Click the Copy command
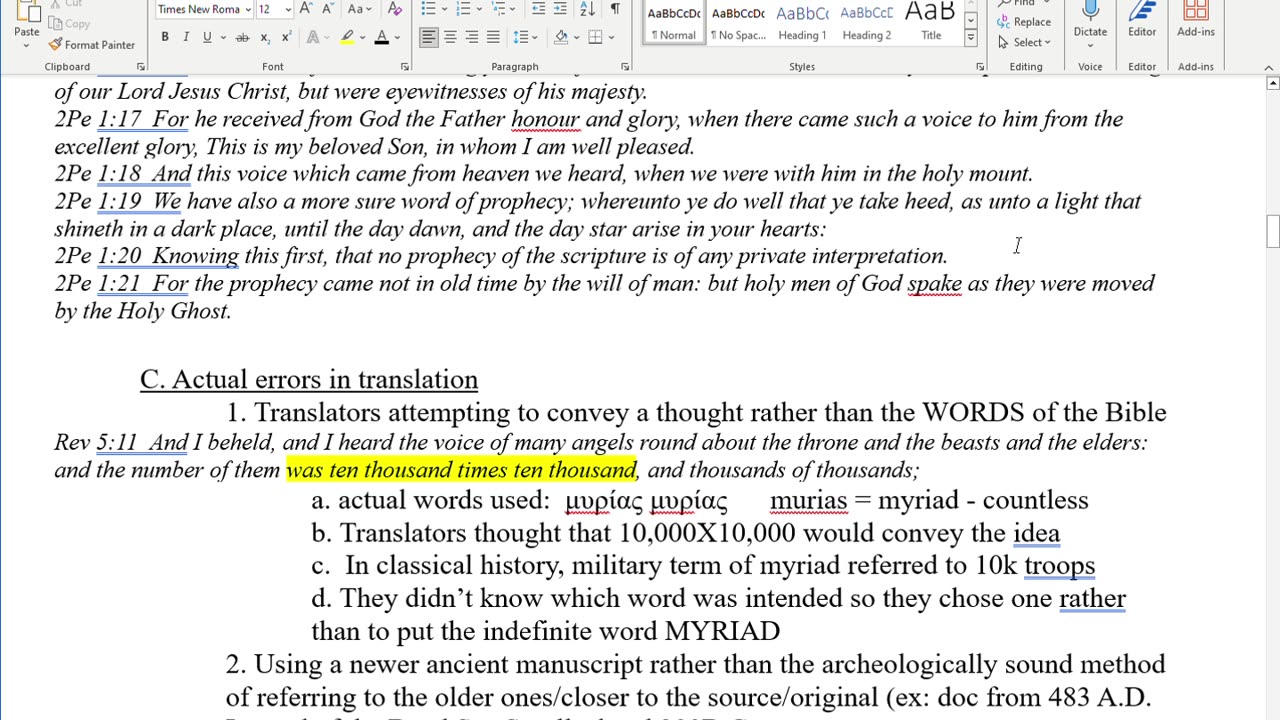The image size is (1280, 720). pyautogui.click(x=71, y=24)
